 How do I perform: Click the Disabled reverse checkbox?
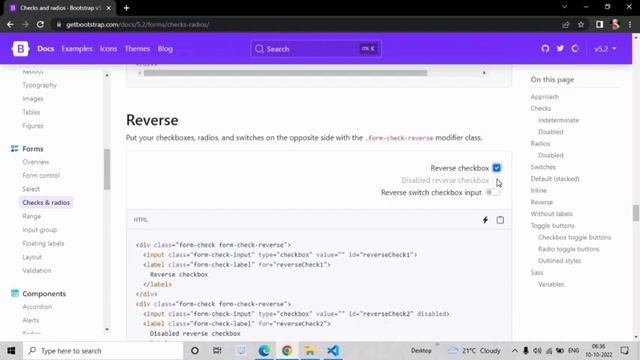click(496, 180)
